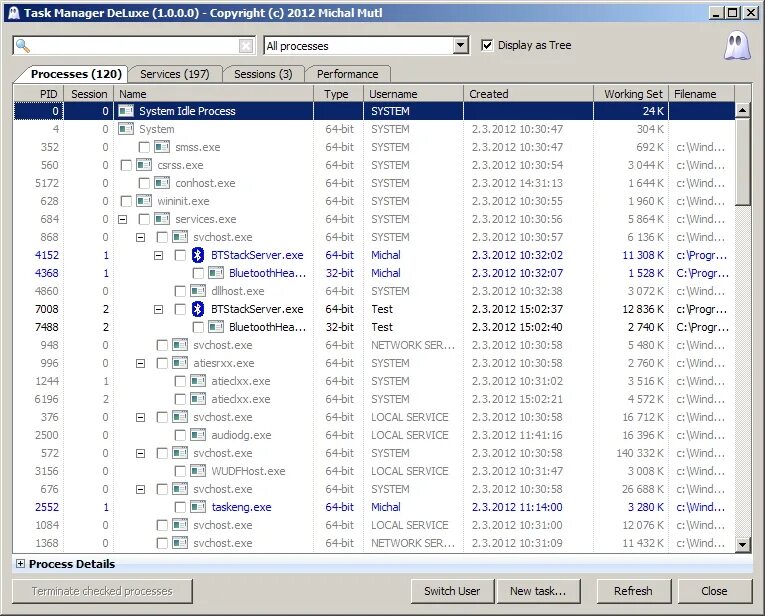
Task: Click the dllhost.exe process icon
Action: pos(198,291)
